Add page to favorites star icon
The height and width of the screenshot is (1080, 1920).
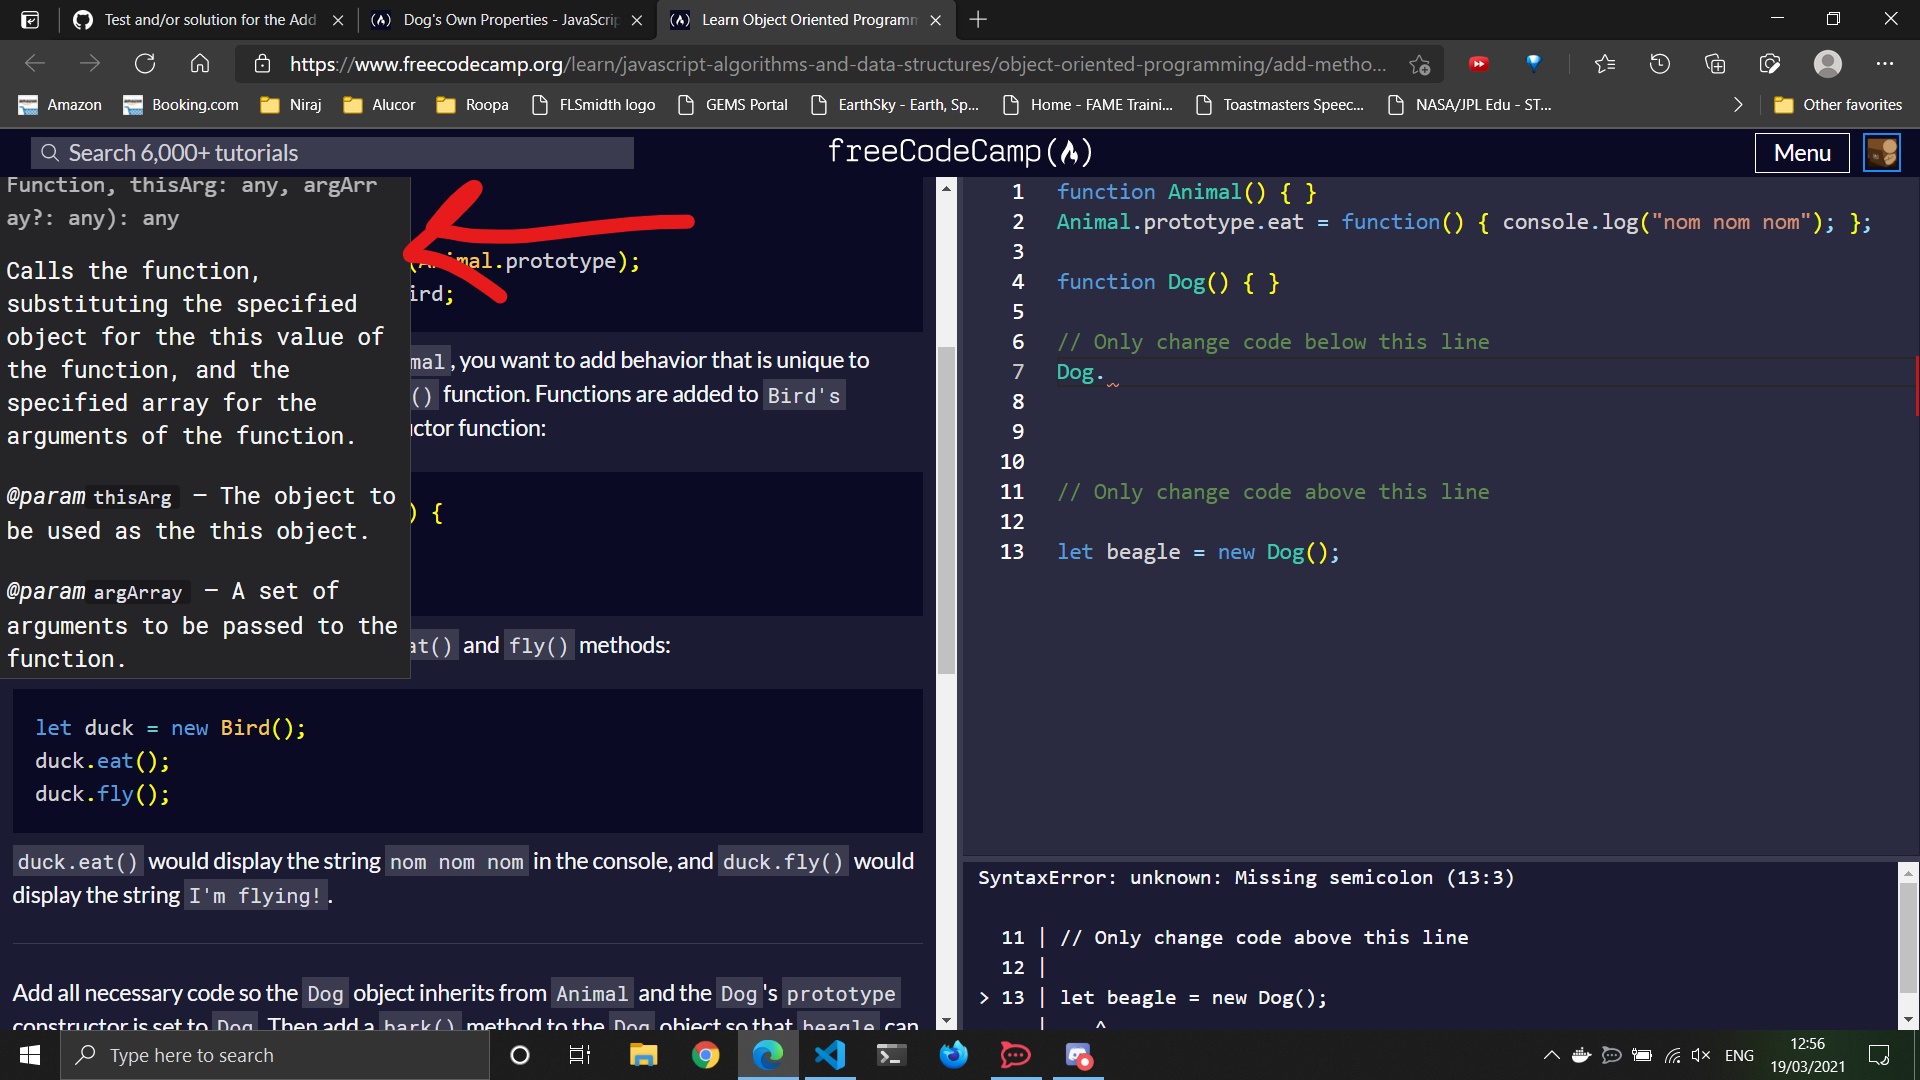[1419, 65]
